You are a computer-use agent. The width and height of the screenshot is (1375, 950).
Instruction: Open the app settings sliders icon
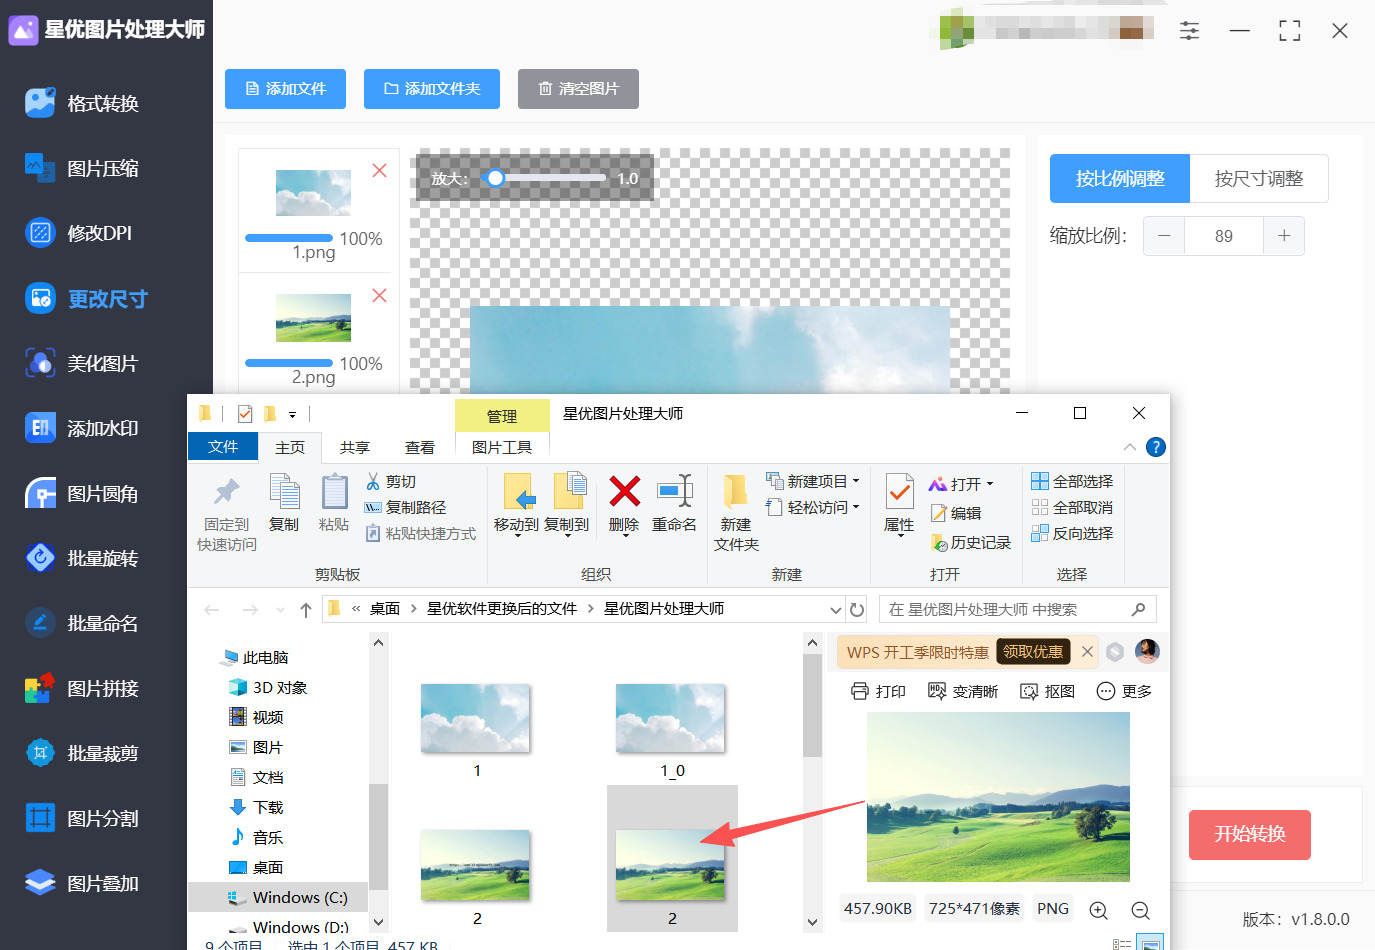(1189, 31)
